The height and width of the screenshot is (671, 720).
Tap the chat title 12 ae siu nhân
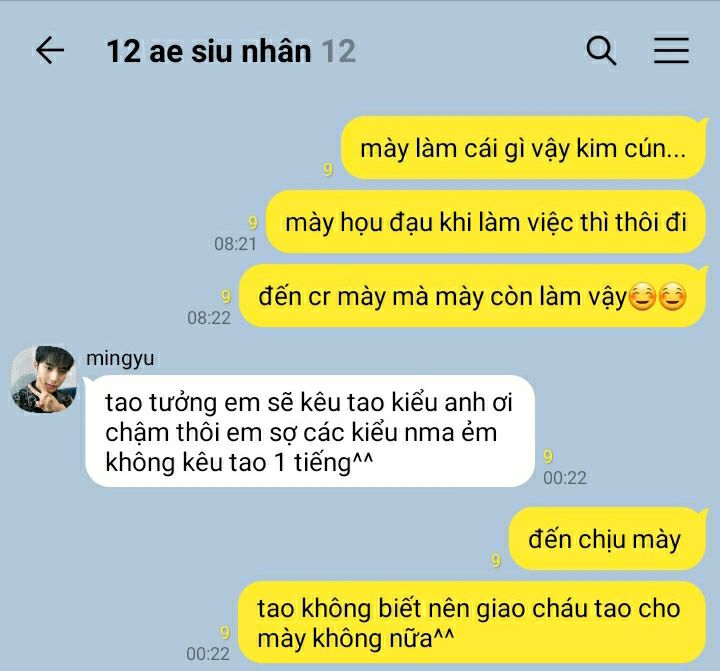pos(209,51)
